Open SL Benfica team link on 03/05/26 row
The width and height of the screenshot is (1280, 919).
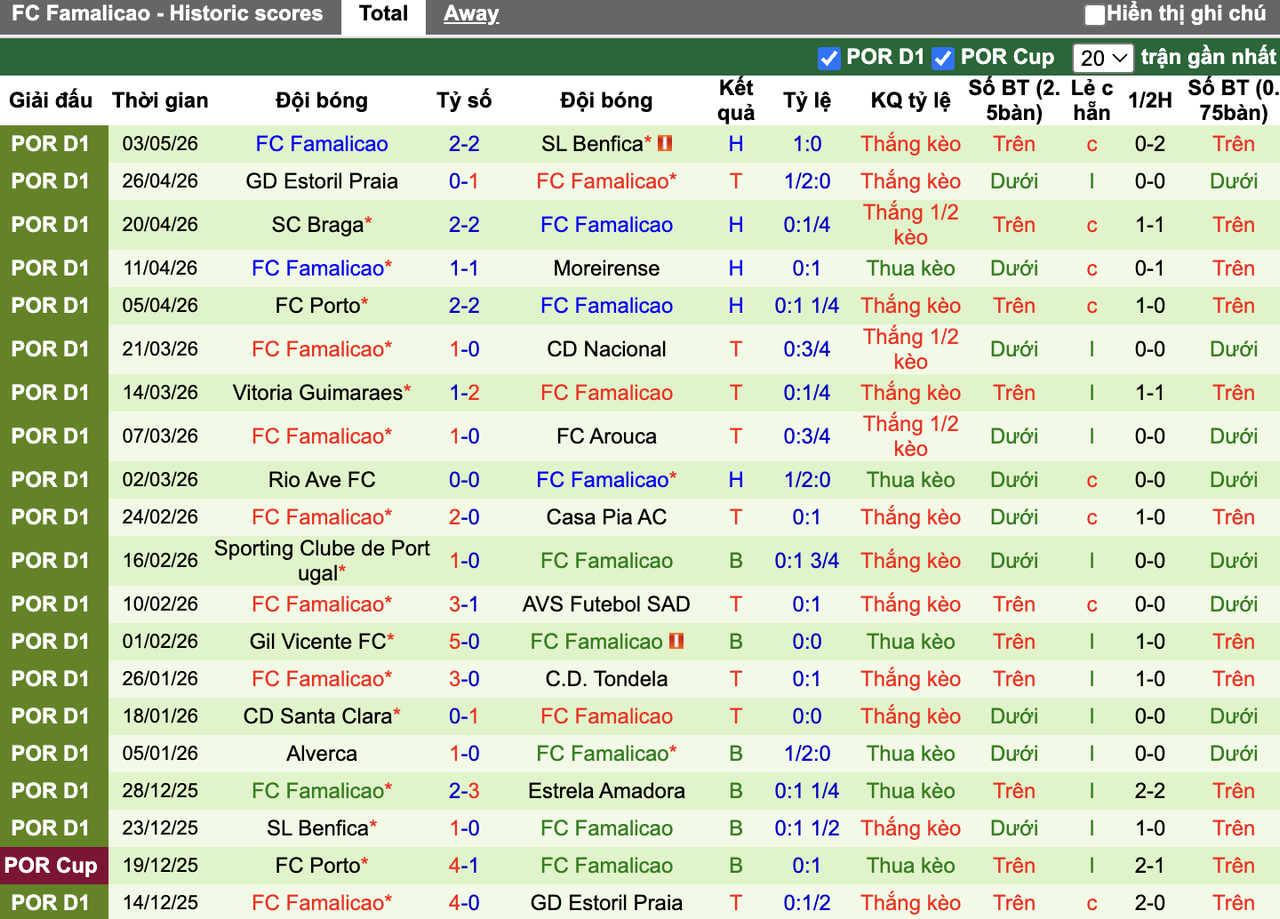[x=592, y=144]
